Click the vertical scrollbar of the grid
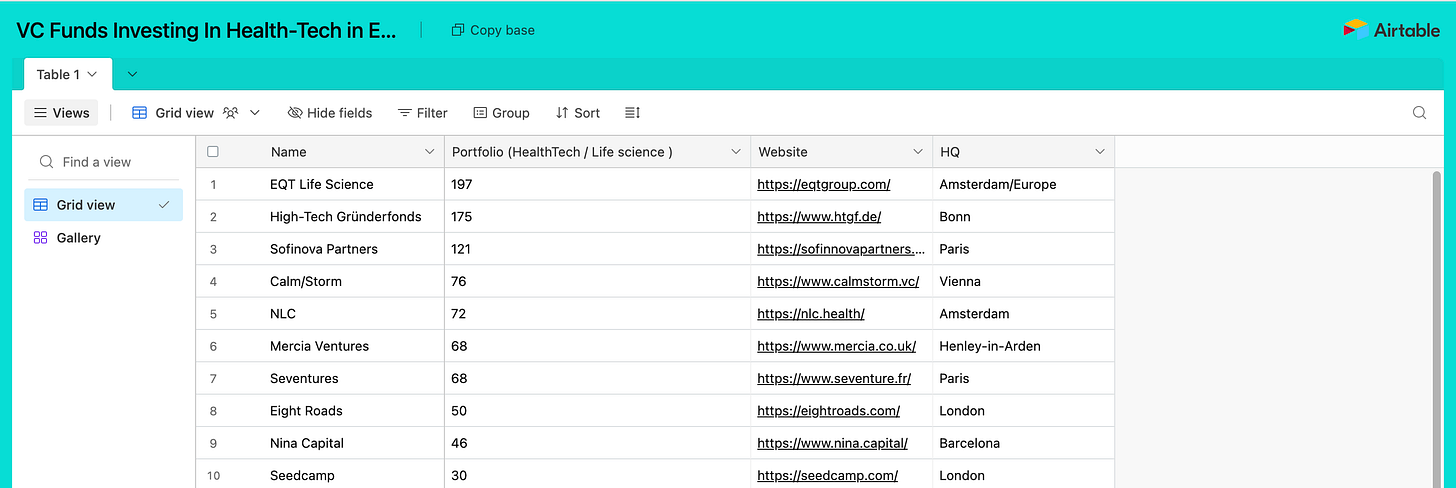1456x488 pixels. [x=1437, y=330]
